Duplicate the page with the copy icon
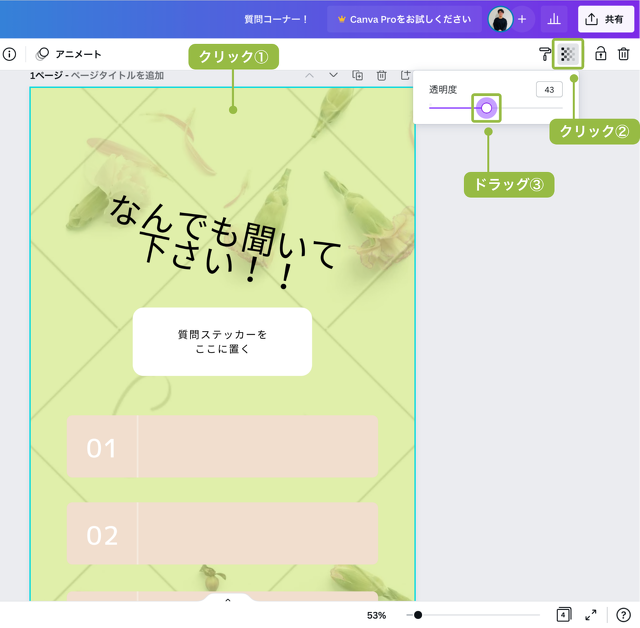 click(x=358, y=75)
